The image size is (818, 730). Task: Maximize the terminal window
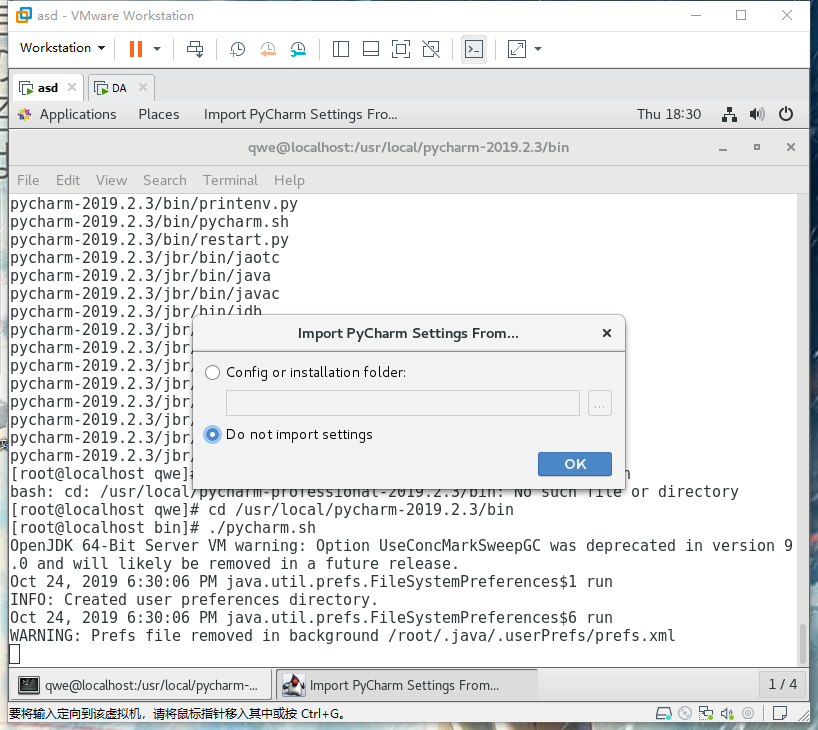pos(757,148)
